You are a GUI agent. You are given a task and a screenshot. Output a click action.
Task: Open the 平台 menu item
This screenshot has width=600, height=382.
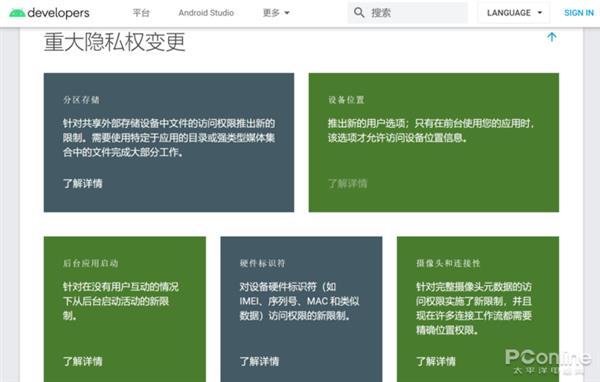click(x=141, y=13)
